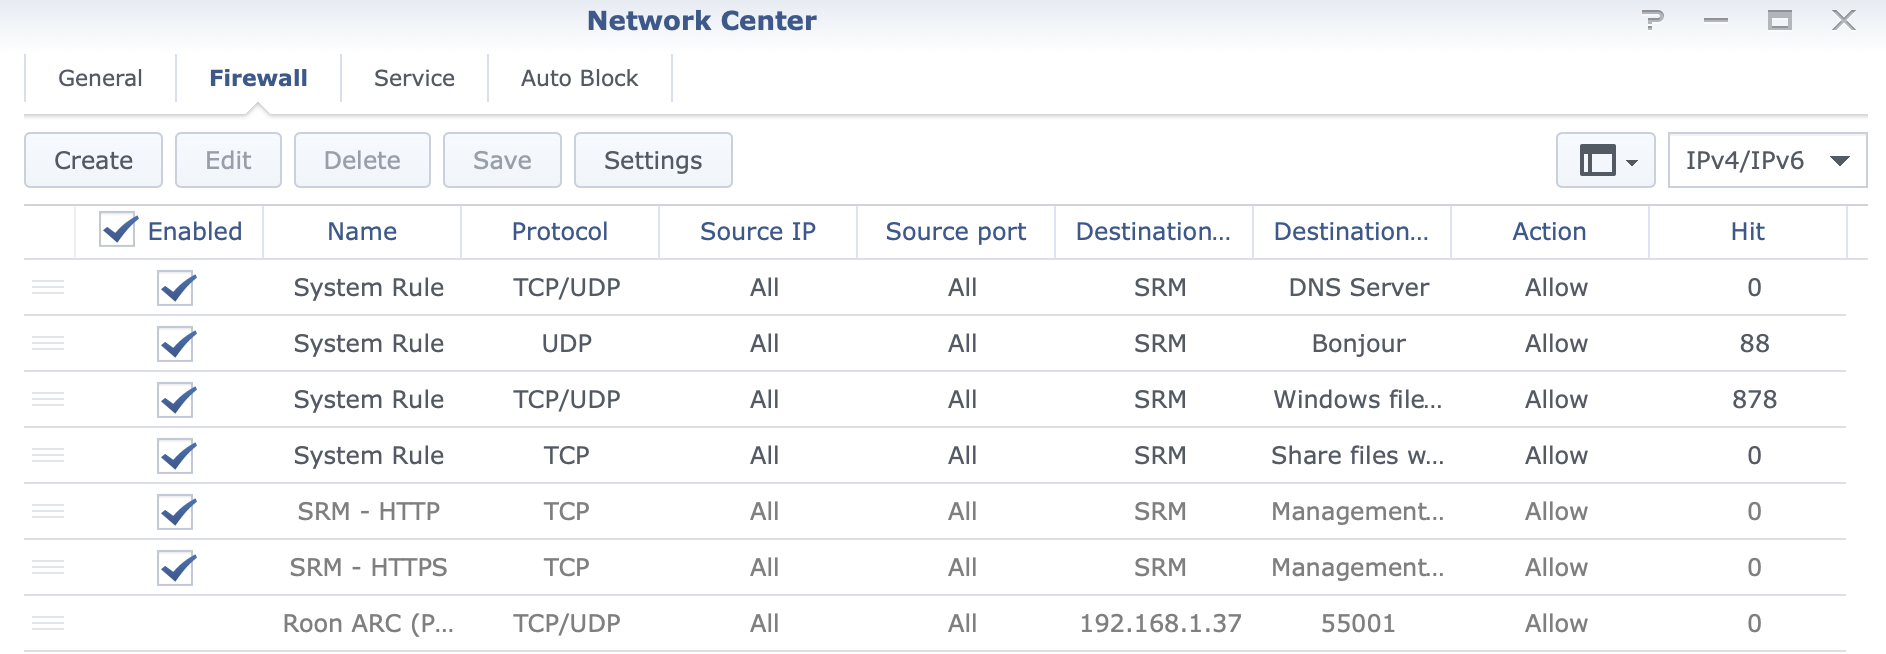Click drag handle of Roon ARC rule
The height and width of the screenshot is (654, 1886).
48,624
